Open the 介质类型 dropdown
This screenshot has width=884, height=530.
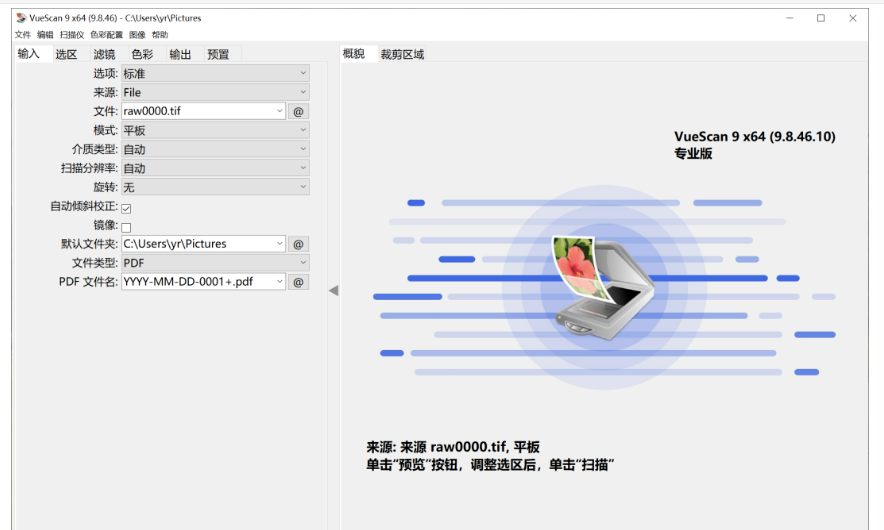click(215, 149)
